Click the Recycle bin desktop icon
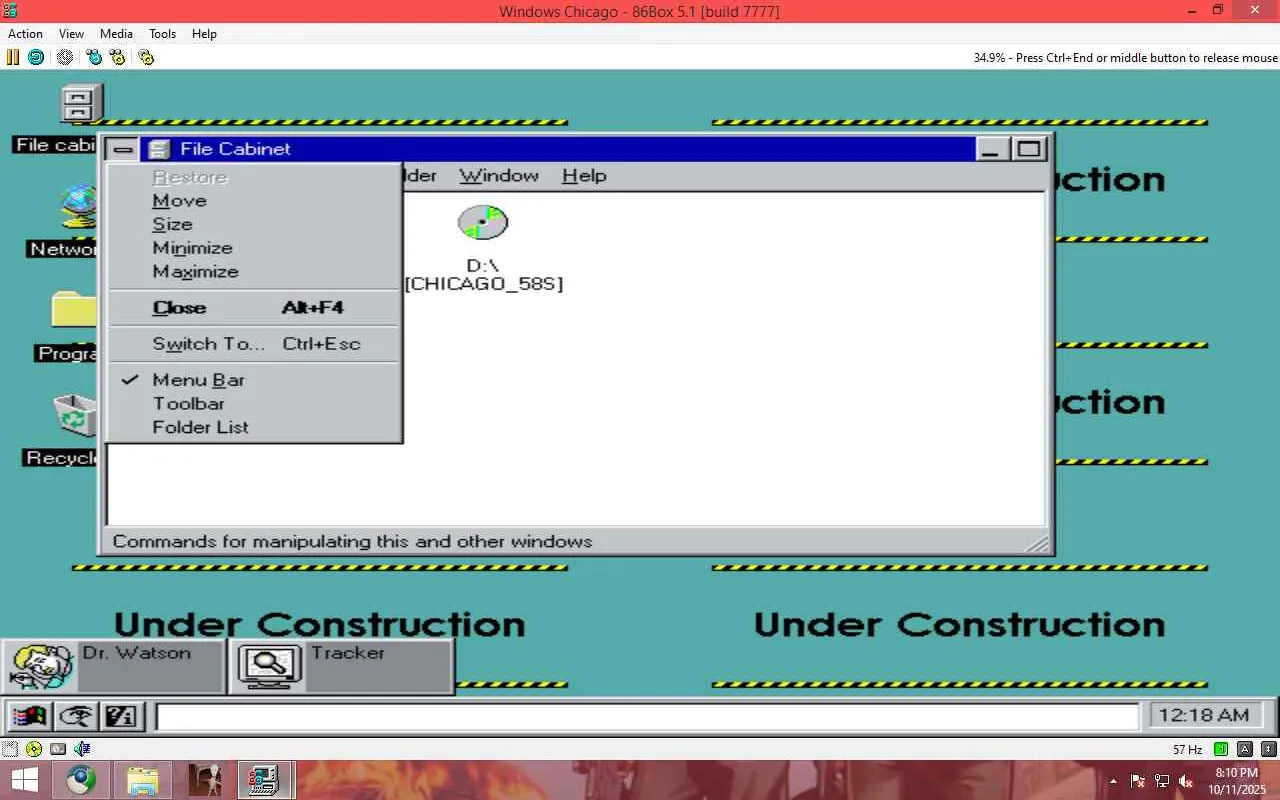The height and width of the screenshot is (800, 1280). tap(76, 416)
